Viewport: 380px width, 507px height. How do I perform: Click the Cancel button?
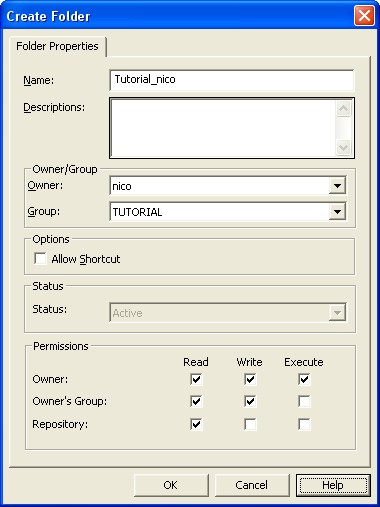click(x=252, y=485)
